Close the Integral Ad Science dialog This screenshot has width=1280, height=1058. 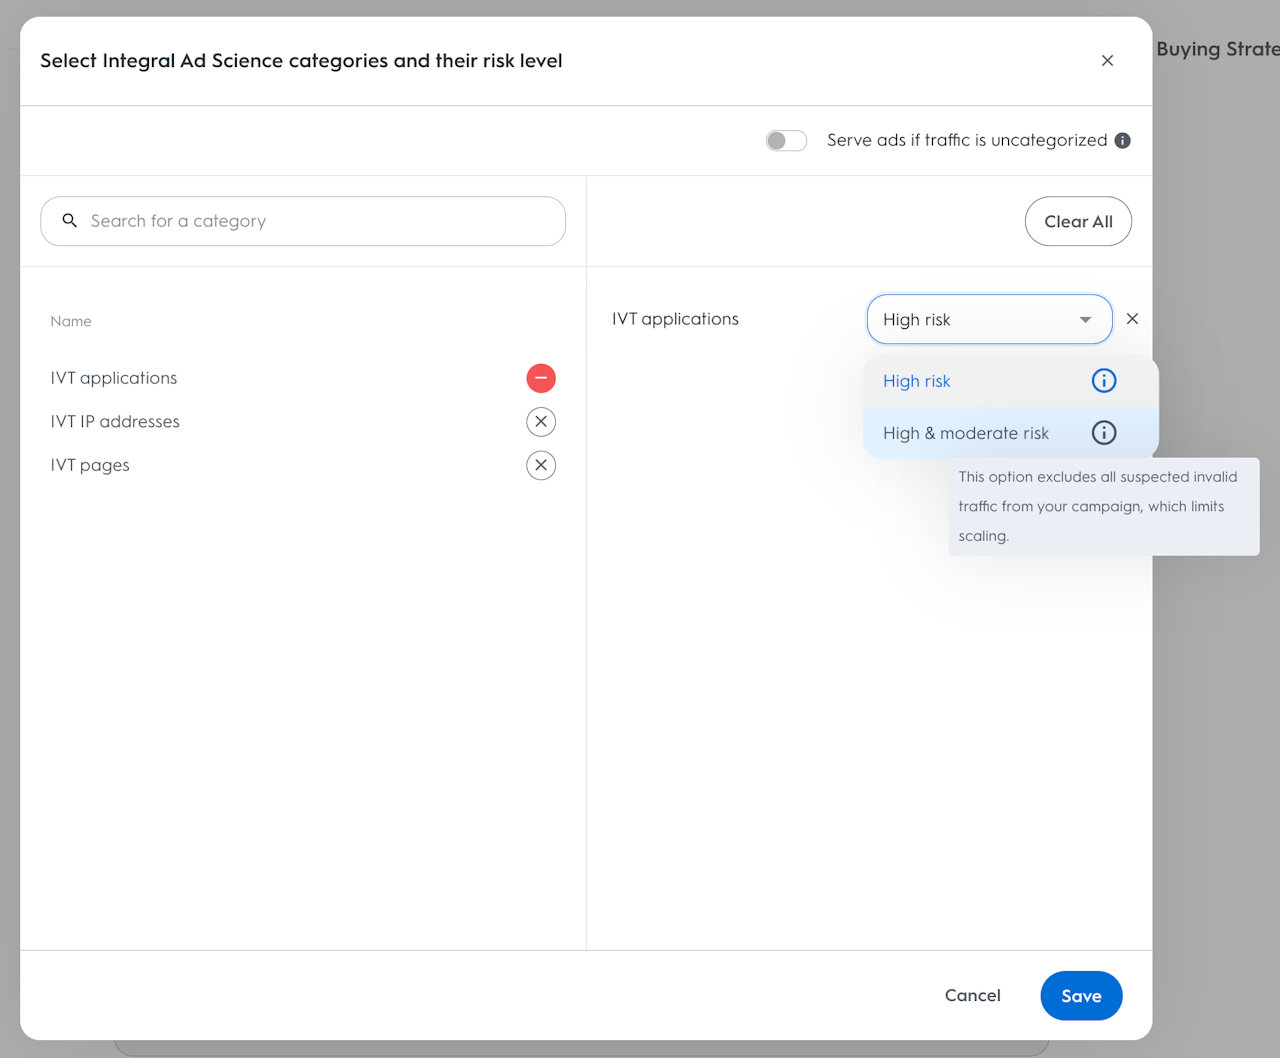pos(1107,61)
